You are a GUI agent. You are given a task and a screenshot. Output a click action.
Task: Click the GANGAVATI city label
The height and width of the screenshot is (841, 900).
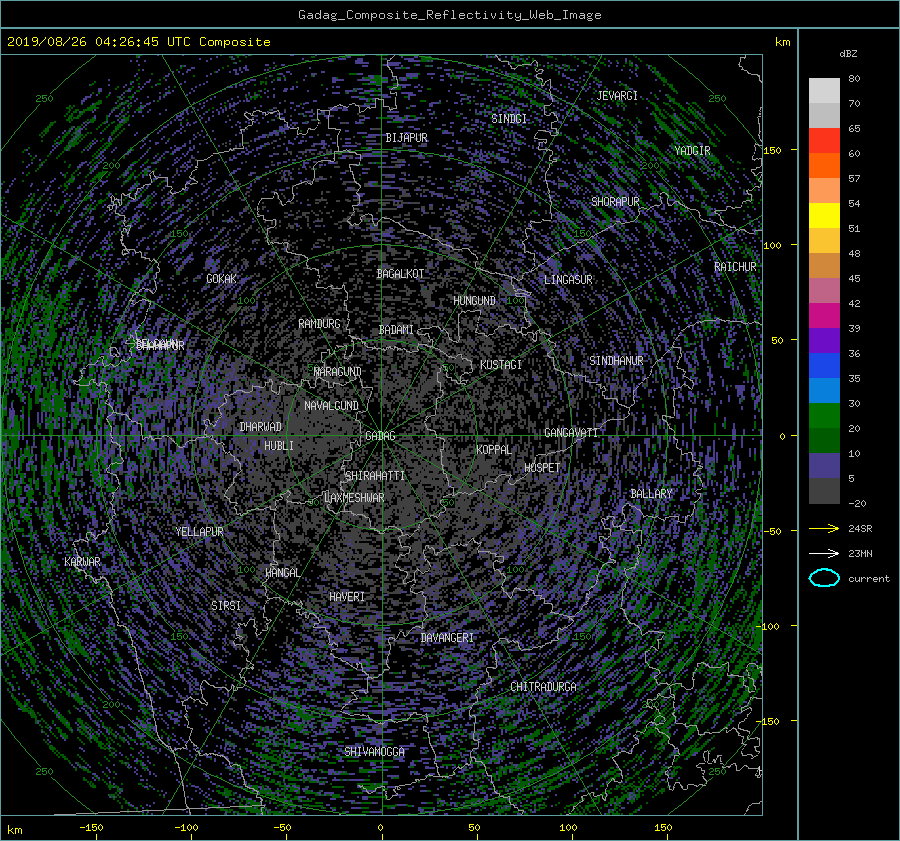click(571, 432)
